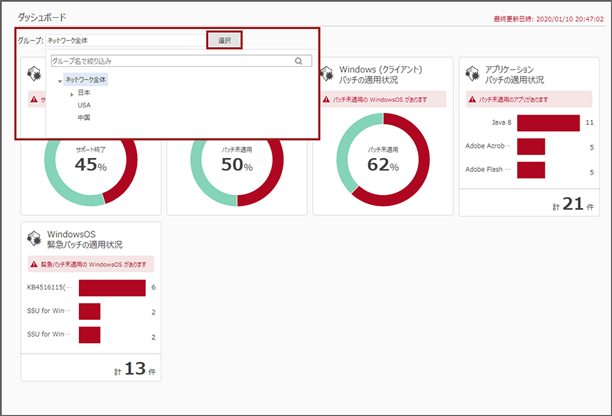
Task: Click the Java 8 red bar
Action: pos(548,123)
